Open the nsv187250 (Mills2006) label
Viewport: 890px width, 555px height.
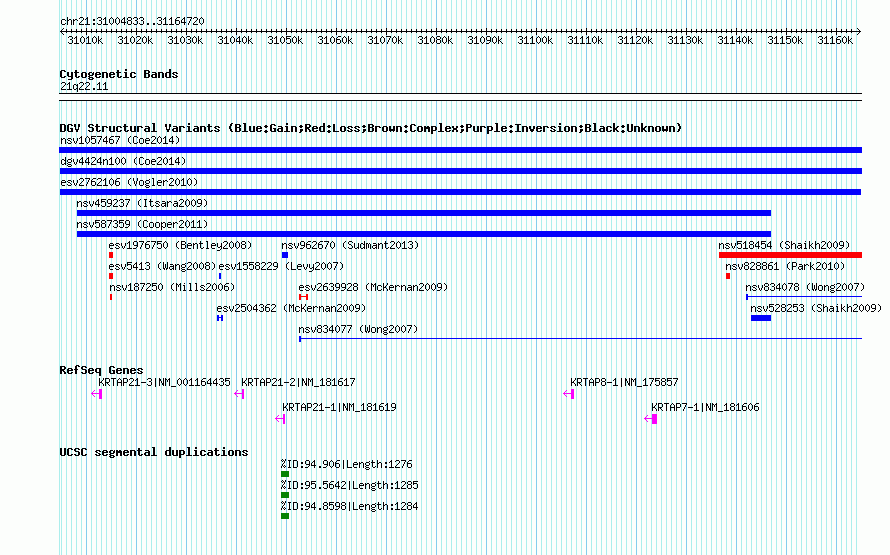coord(172,287)
